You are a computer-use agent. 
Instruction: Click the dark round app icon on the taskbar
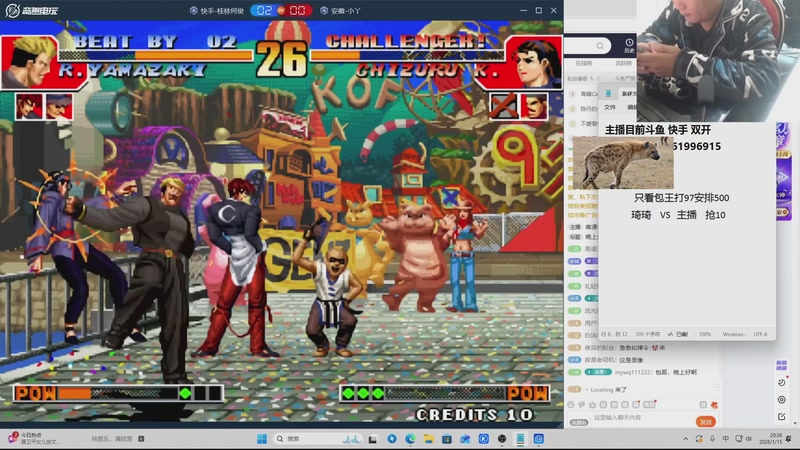502,439
